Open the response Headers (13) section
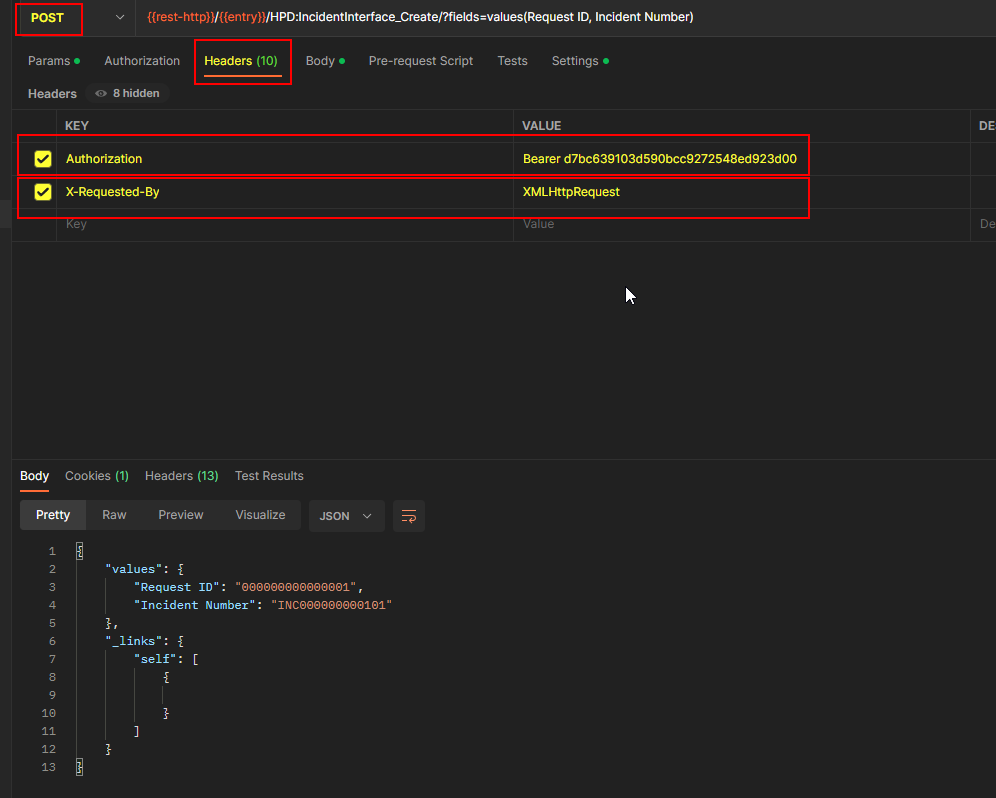 180,476
